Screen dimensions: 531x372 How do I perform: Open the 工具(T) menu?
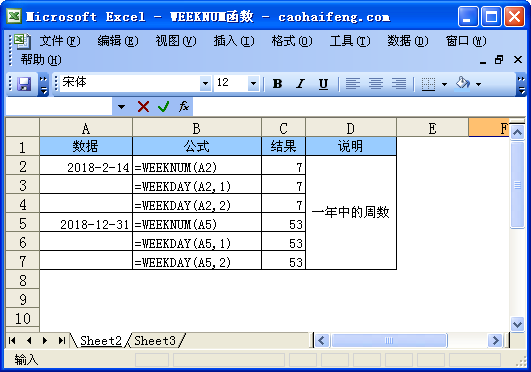tap(350, 41)
